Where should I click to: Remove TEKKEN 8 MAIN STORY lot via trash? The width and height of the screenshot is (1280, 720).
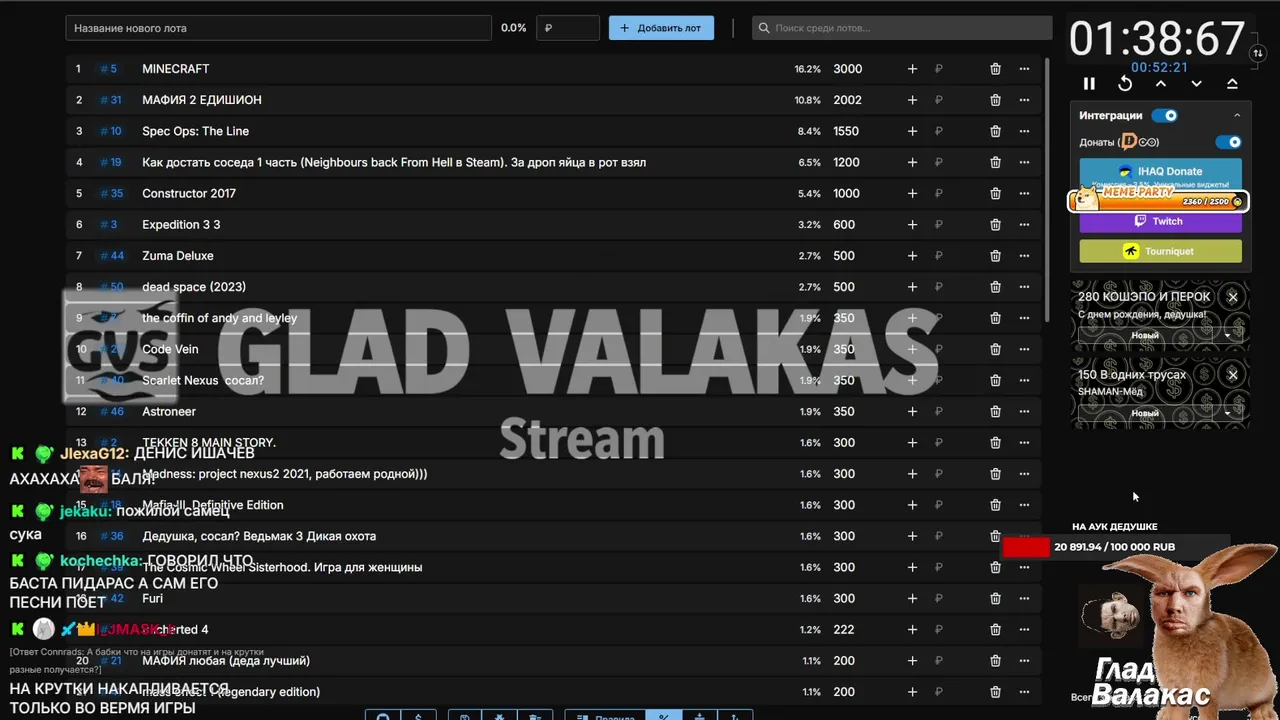(995, 443)
